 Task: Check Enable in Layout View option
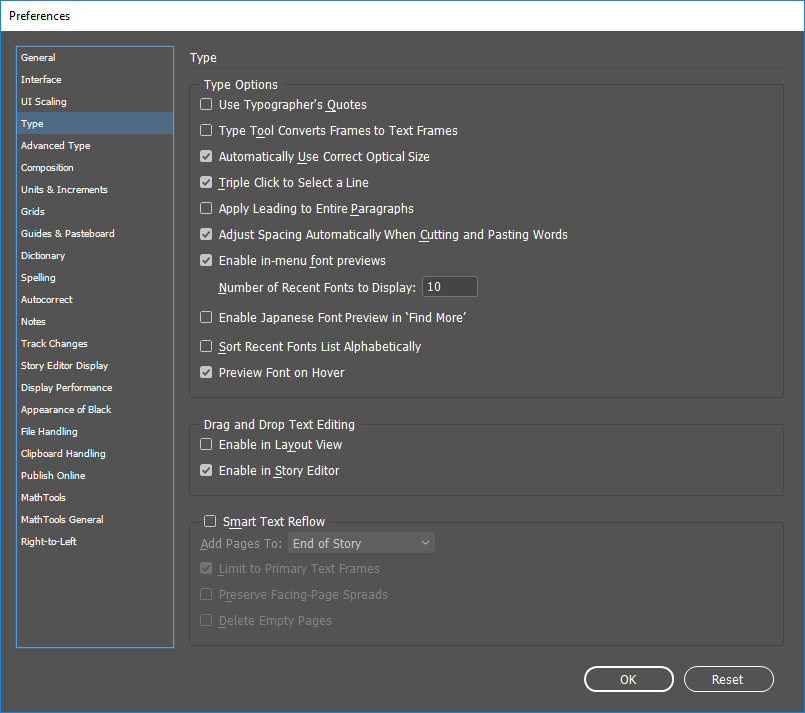(206, 445)
